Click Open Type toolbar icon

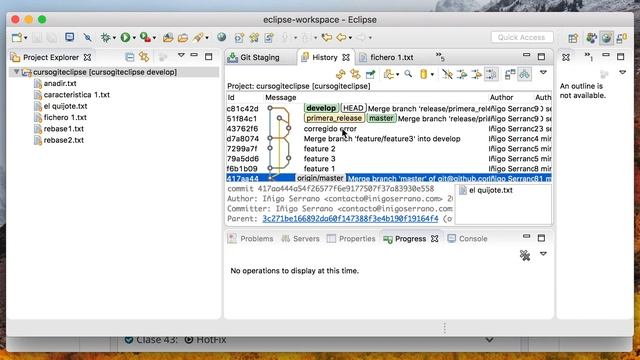point(168,38)
